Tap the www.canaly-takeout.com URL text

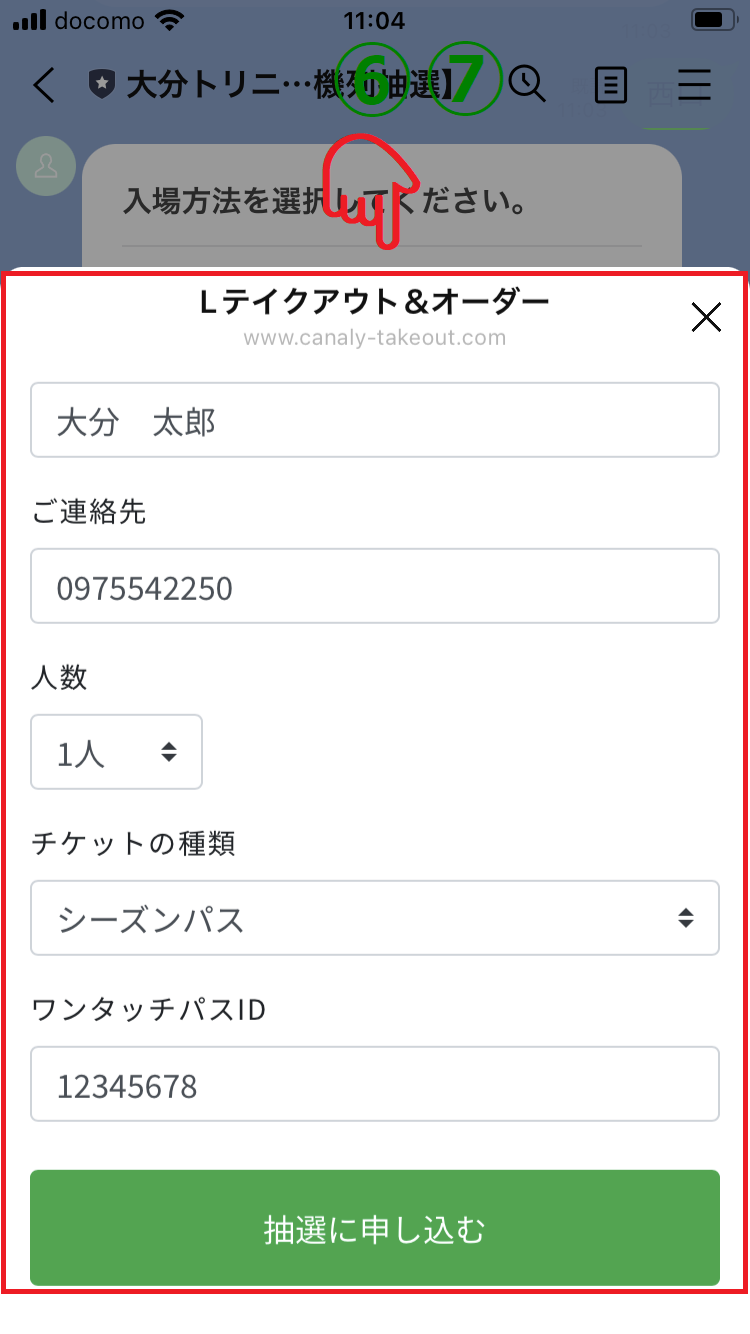coord(375,338)
